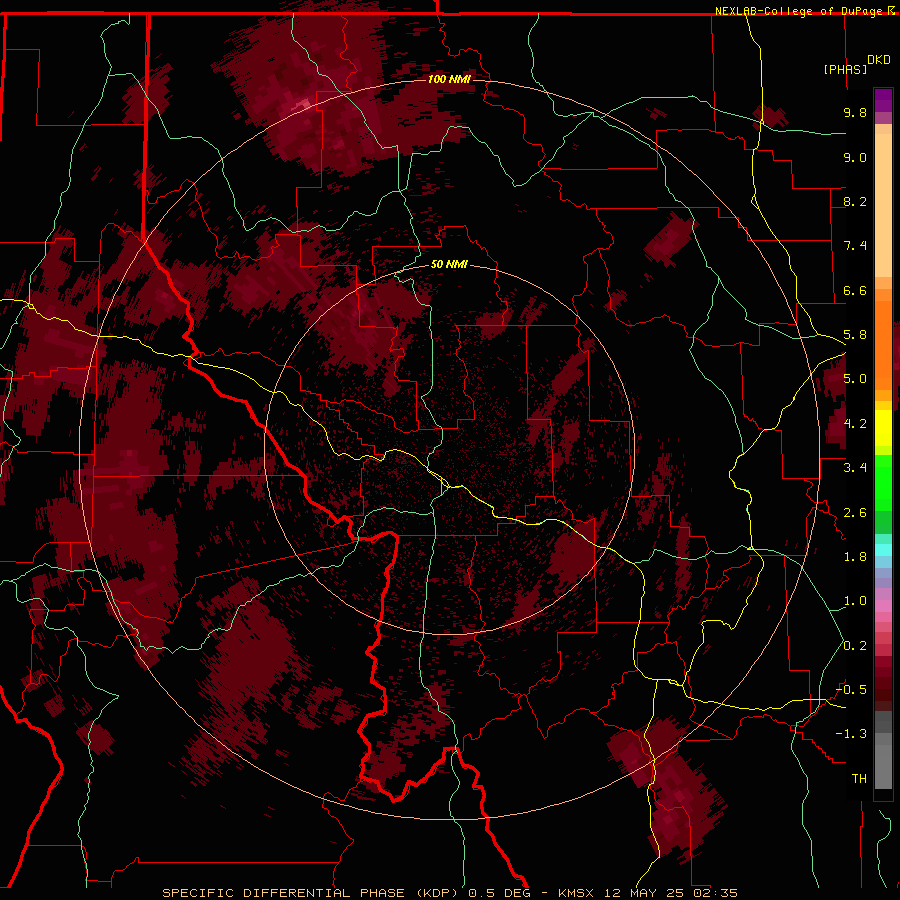Click the 7.4 scale value

coord(855,246)
